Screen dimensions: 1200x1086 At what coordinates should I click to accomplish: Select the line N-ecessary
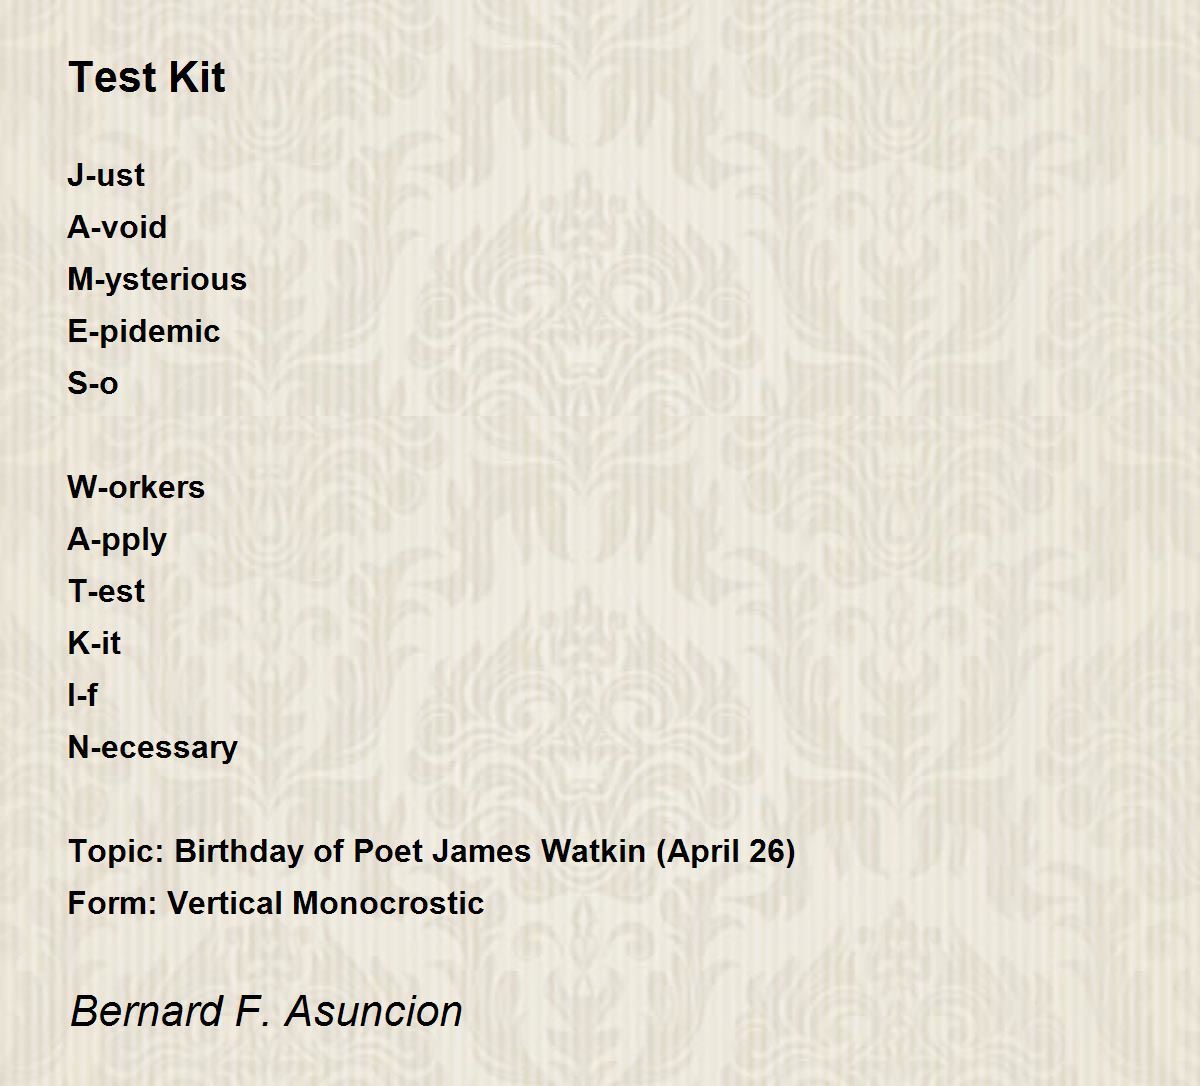pyautogui.click(x=153, y=747)
